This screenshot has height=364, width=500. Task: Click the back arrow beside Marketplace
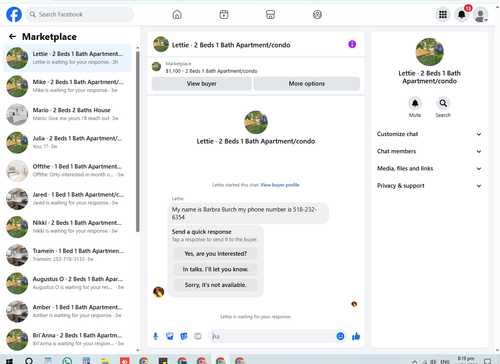(x=12, y=37)
